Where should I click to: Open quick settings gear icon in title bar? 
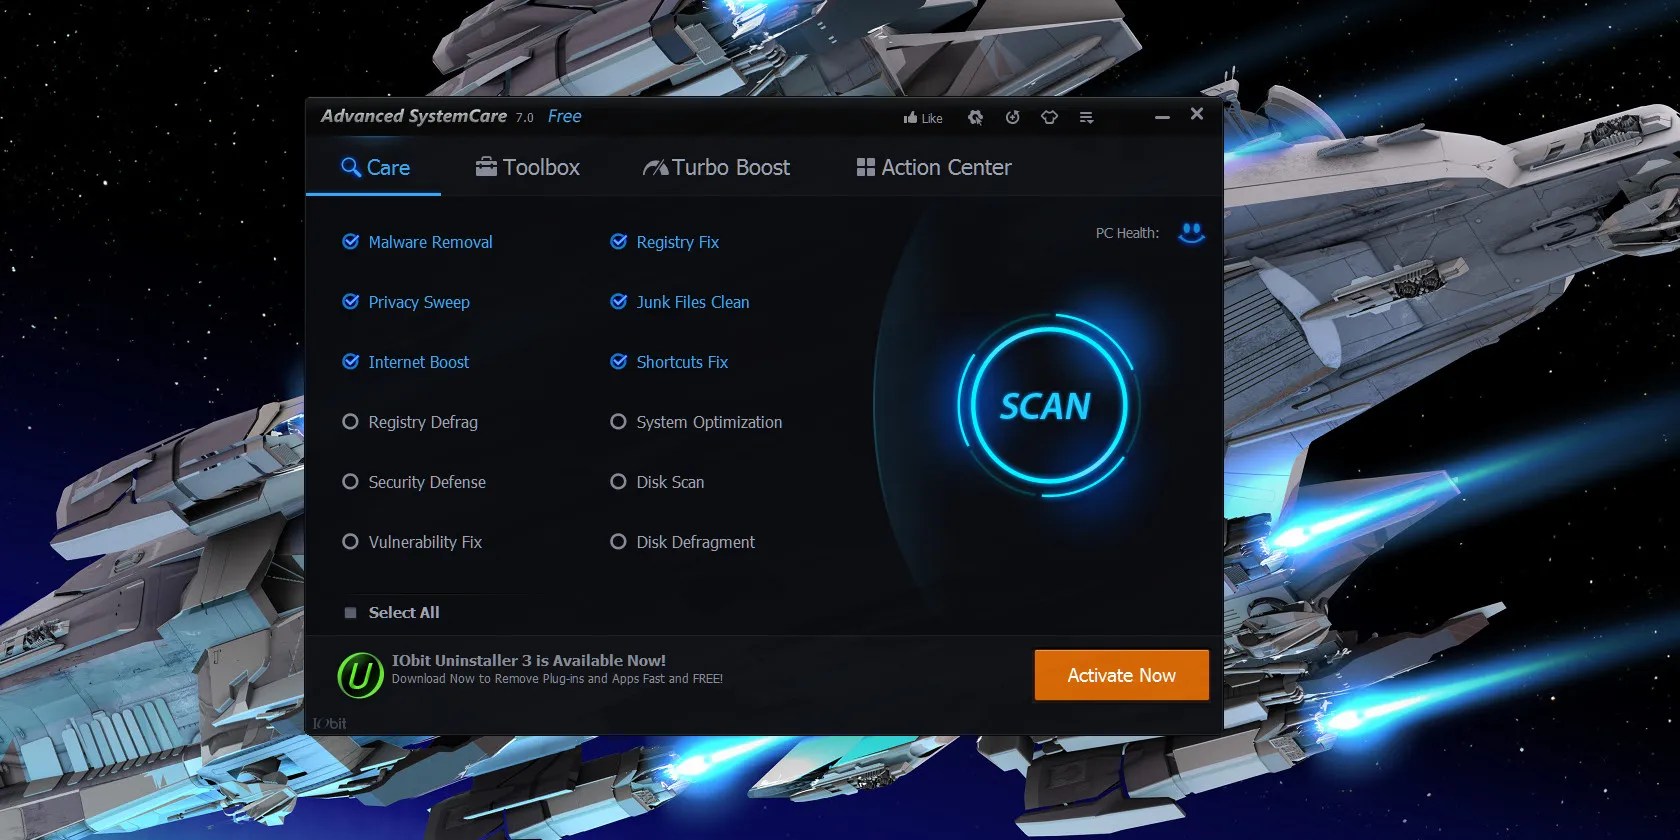click(x=975, y=117)
